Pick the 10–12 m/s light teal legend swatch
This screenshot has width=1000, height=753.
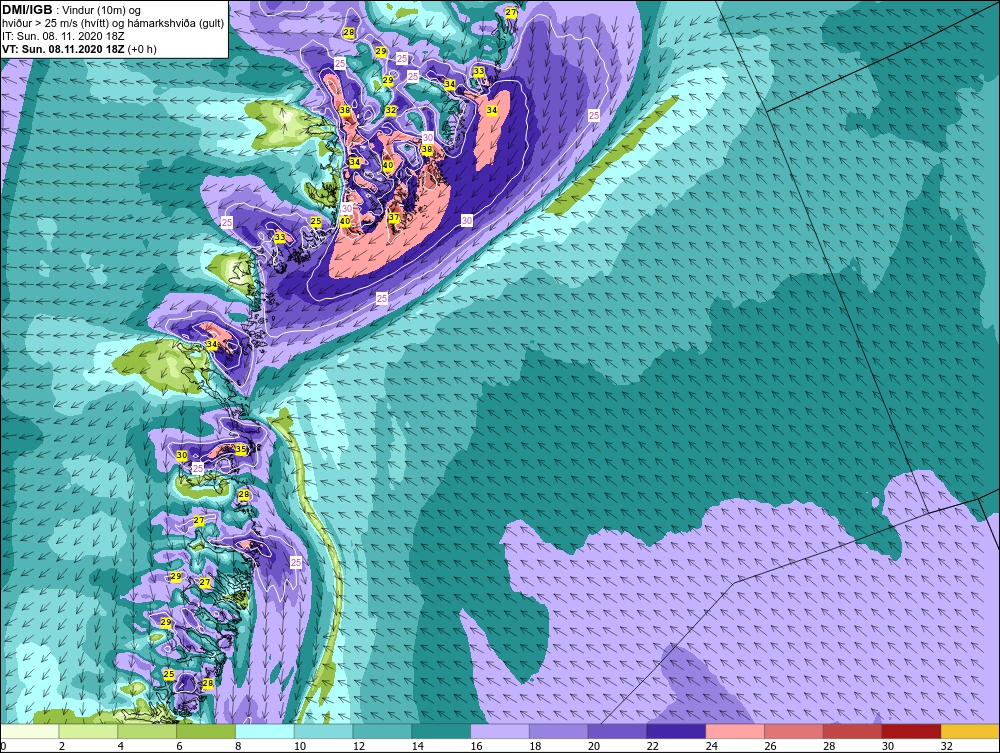click(323, 731)
